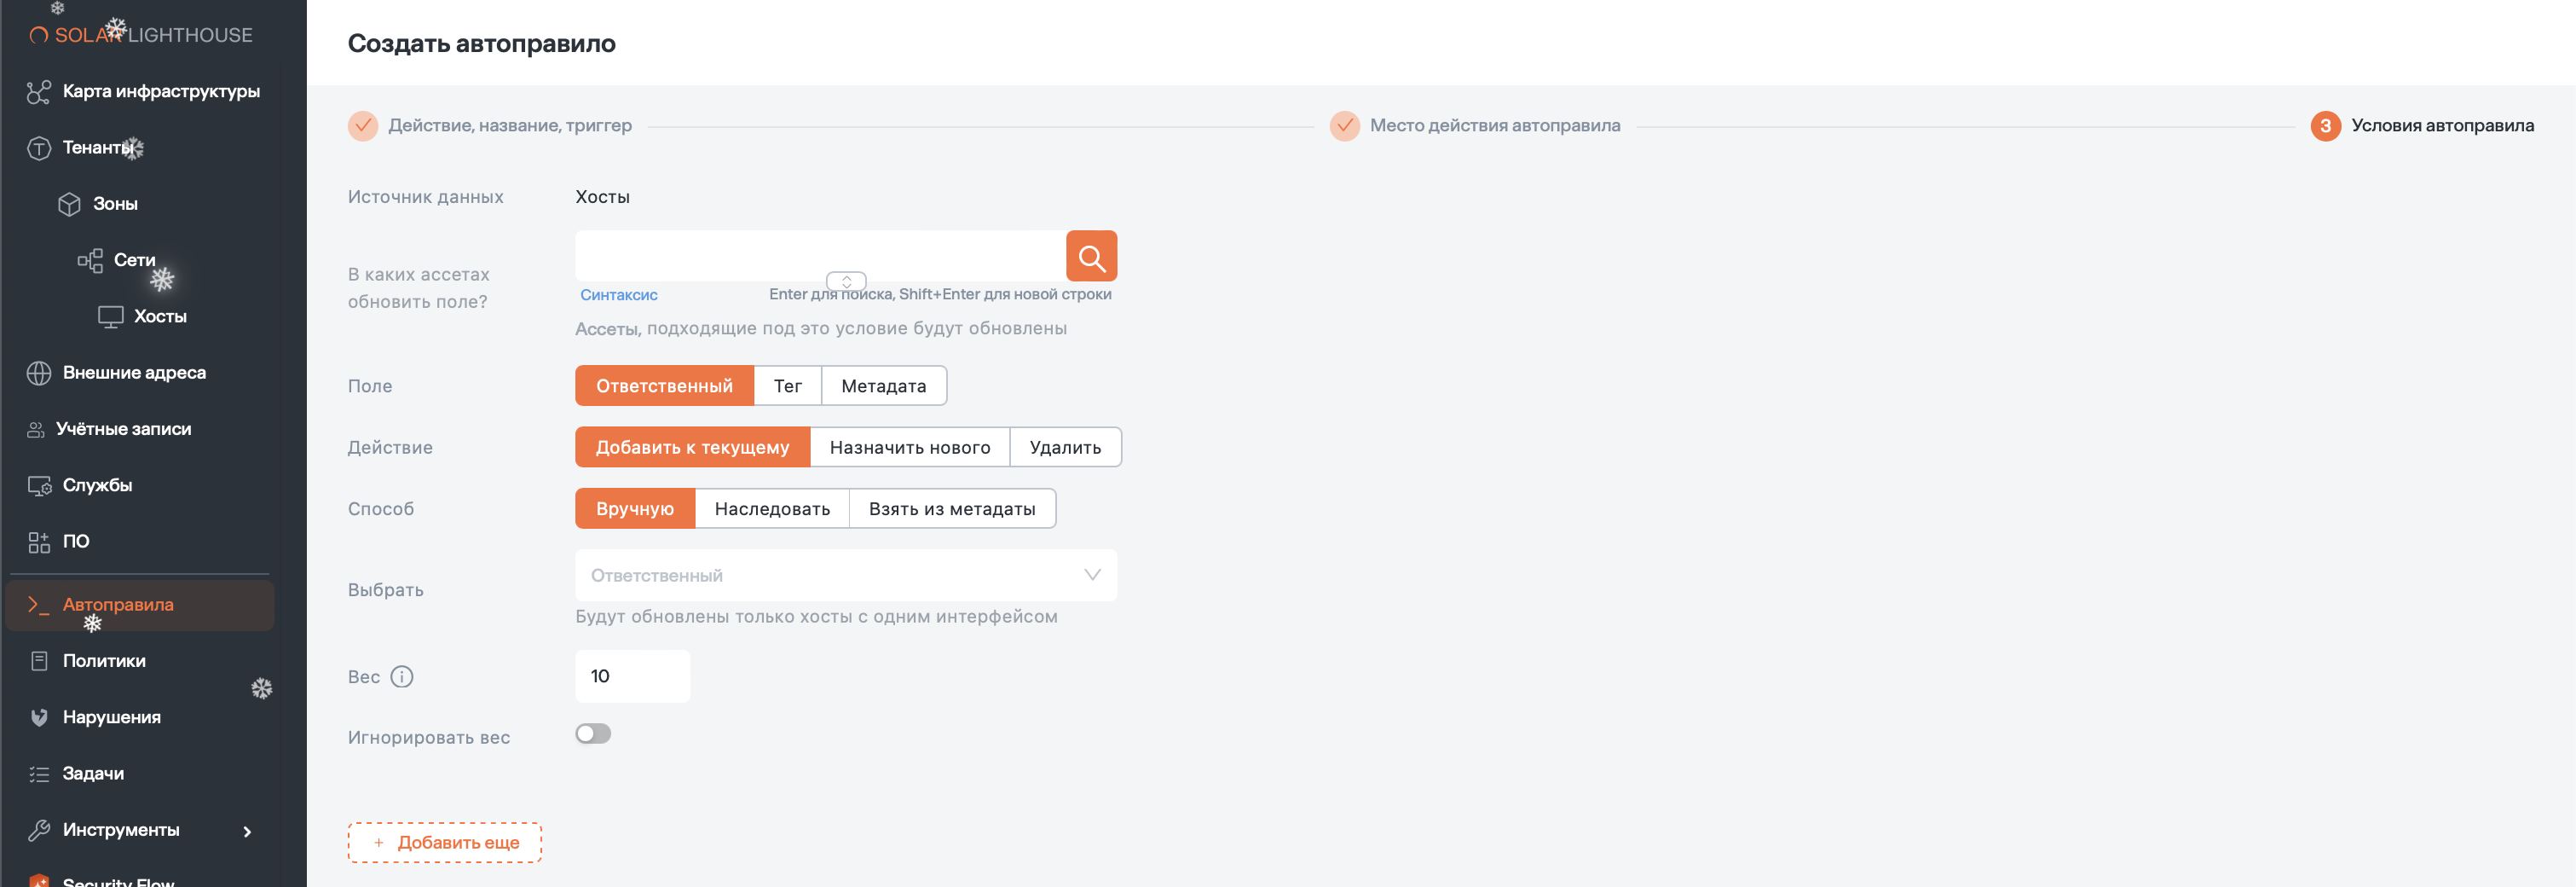Open the Ответственный dropdown
This screenshot has width=2576, height=887.
click(845, 575)
